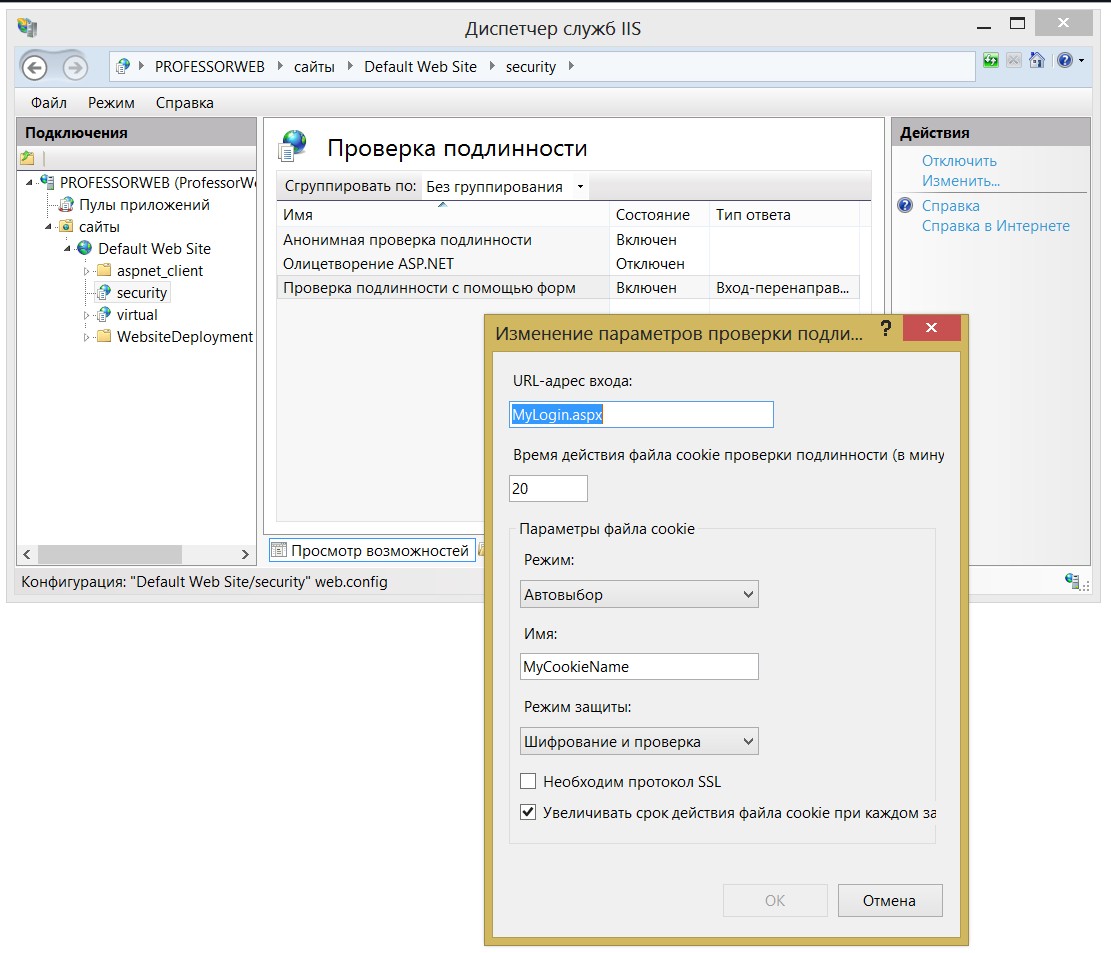This screenshot has width=1111, height=953.
Task: Expand the virtual tree node
Action: click(x=86, y=315)
